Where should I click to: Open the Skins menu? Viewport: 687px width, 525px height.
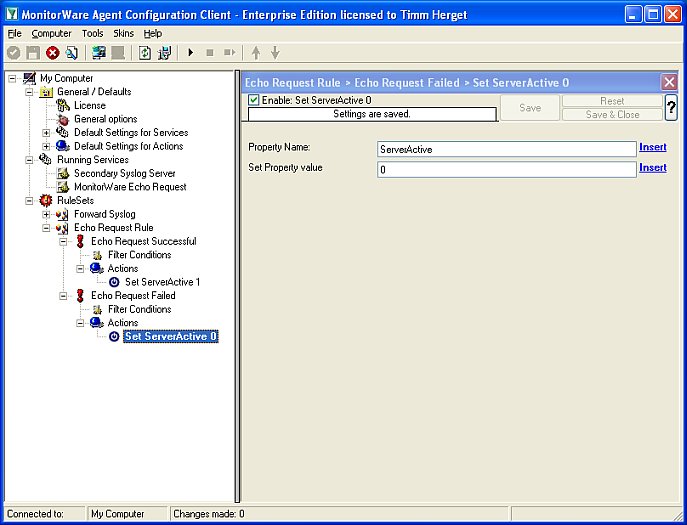123,34
